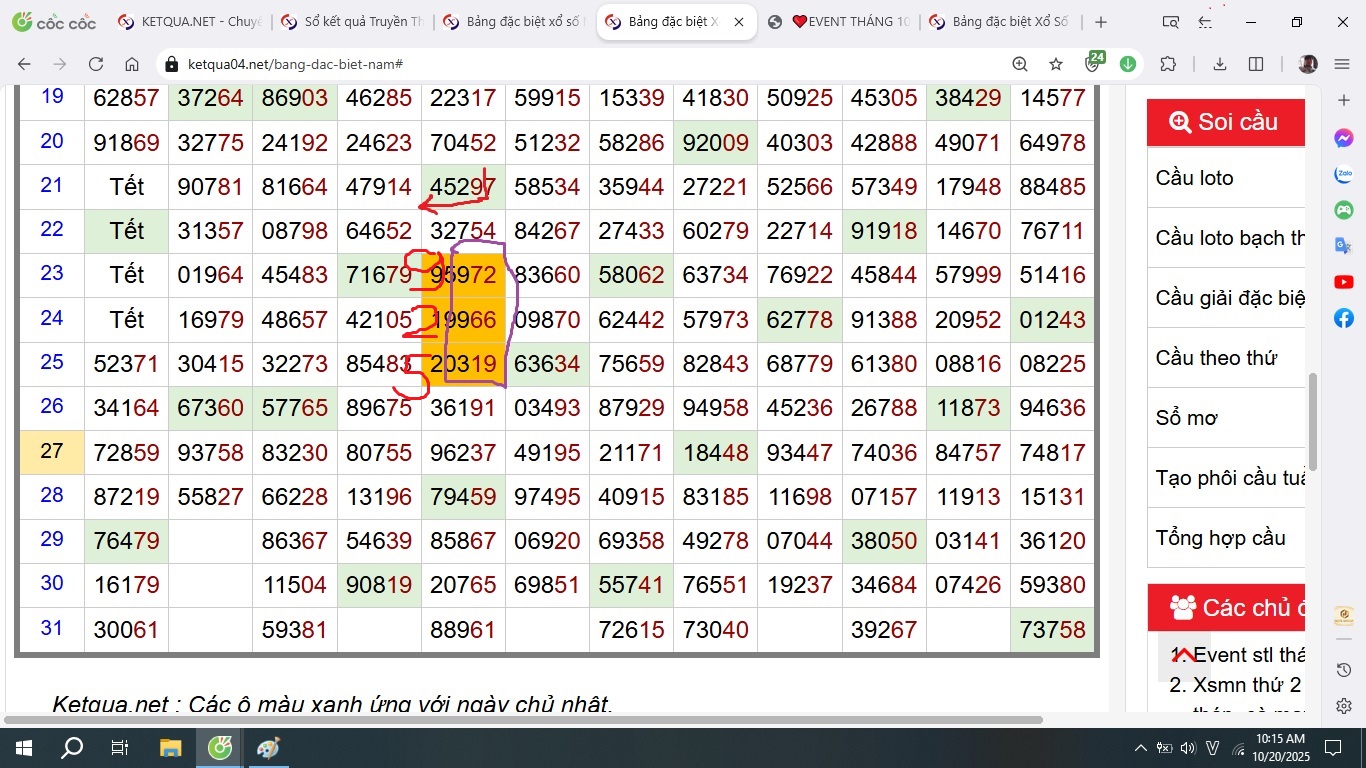Switch to the KETQUA.NET tab
Viewport: 1366px width, 768px height.
(x=190, y=22)
